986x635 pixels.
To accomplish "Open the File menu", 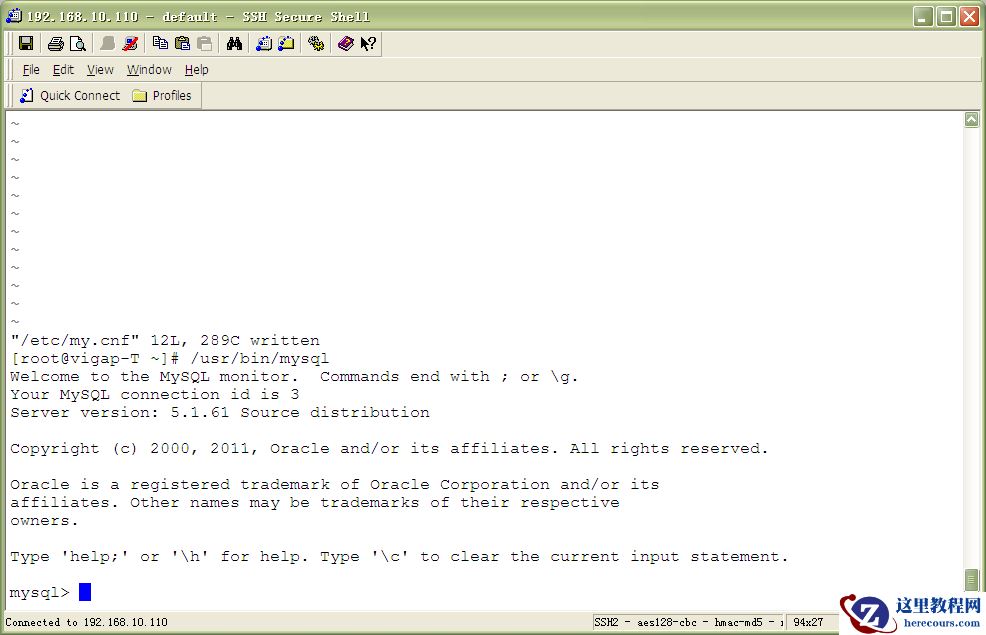I will coord(31,70).
